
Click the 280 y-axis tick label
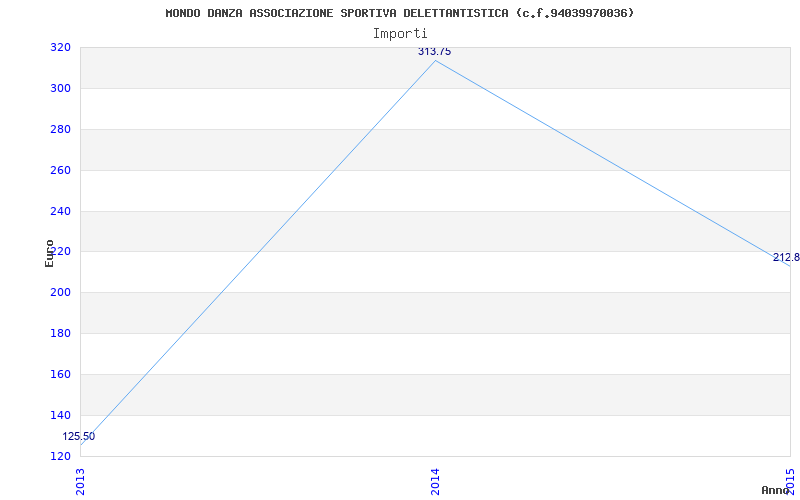pyautogui.click(x=59, y=130)
